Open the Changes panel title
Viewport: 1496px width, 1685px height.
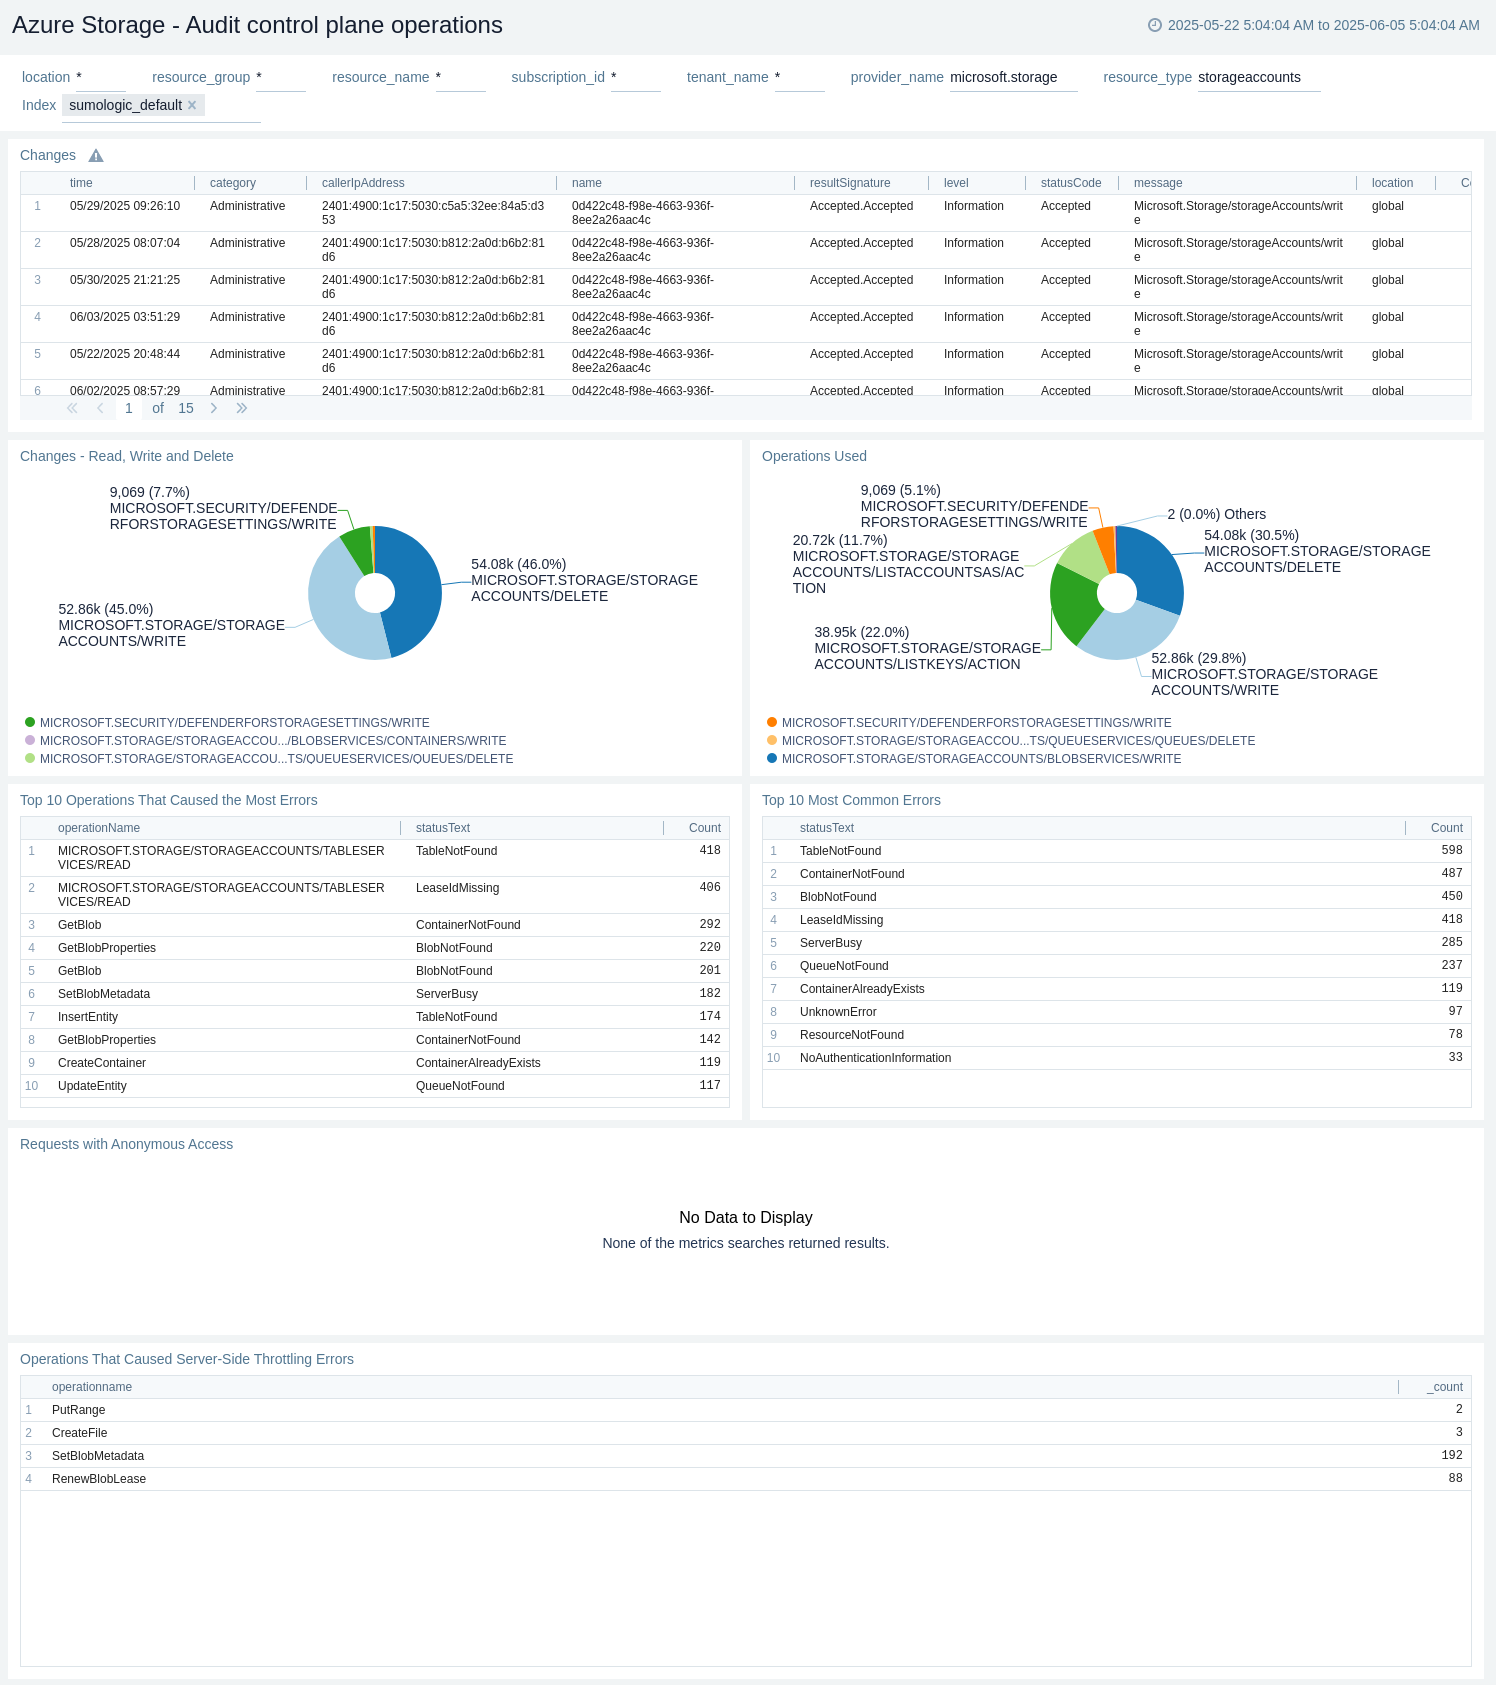coord(48,155)
